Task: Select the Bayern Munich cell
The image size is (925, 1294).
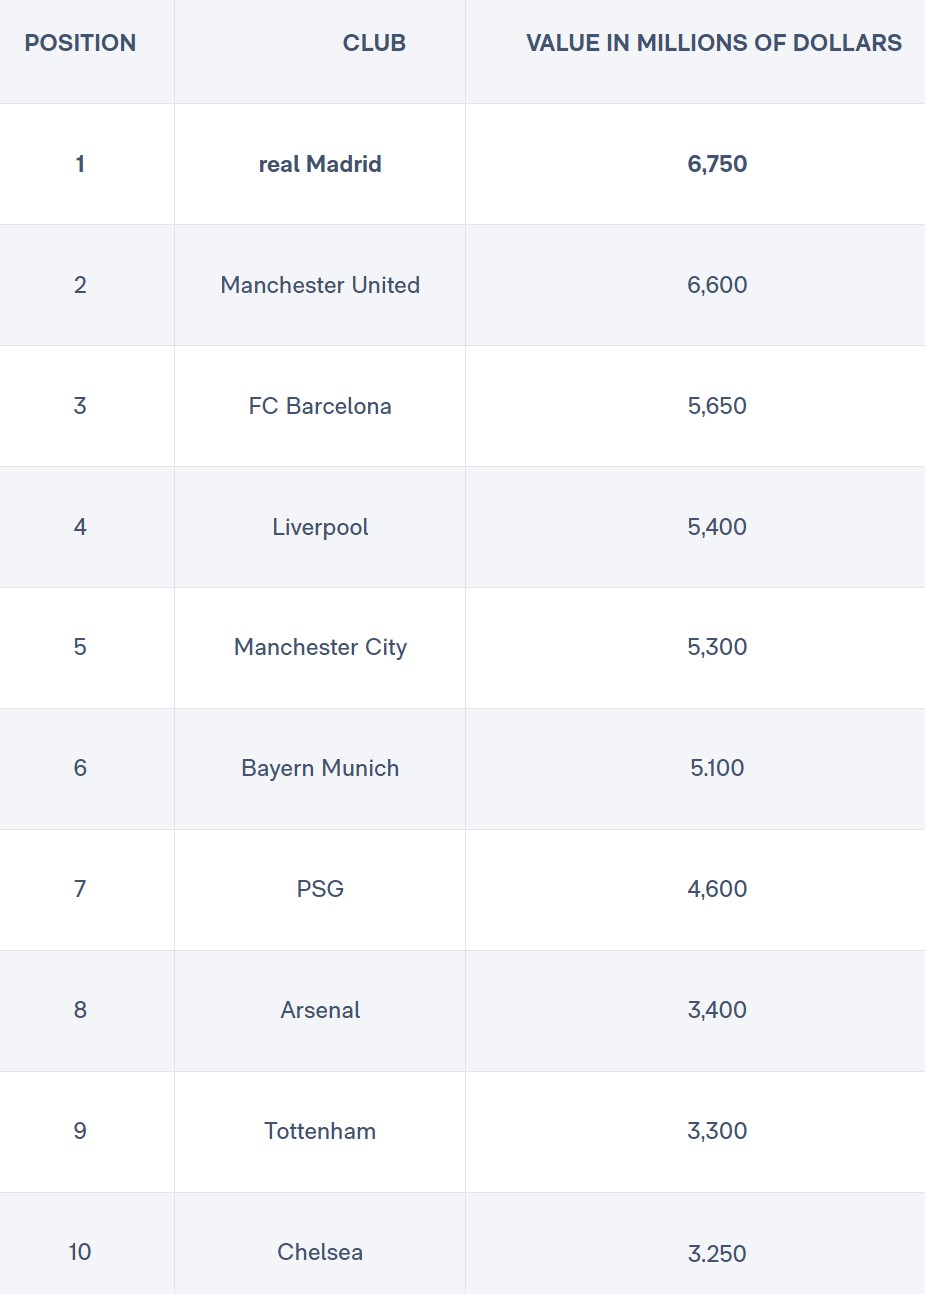Action: pos(320,768)
